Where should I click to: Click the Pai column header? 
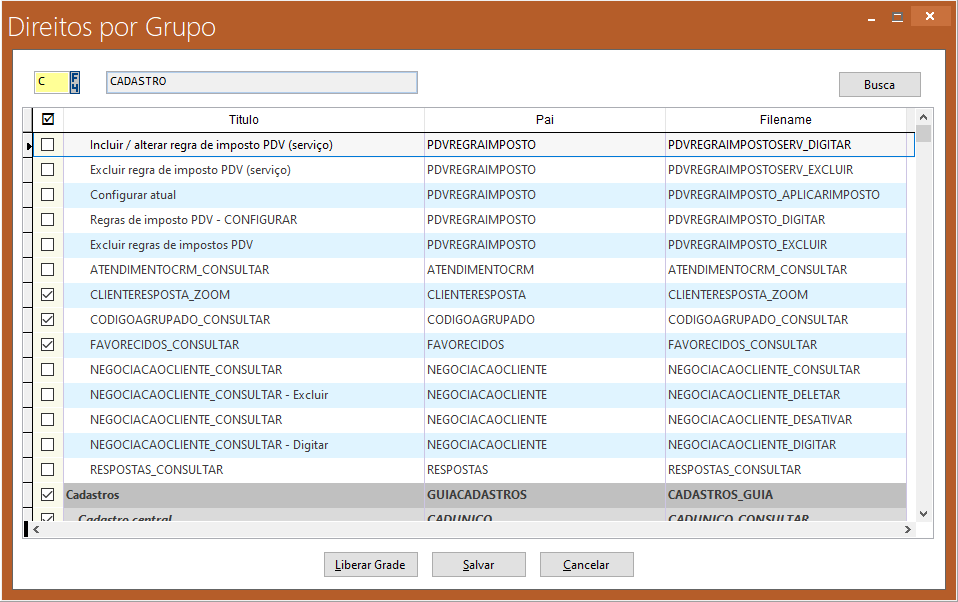(x=544, y=120)
